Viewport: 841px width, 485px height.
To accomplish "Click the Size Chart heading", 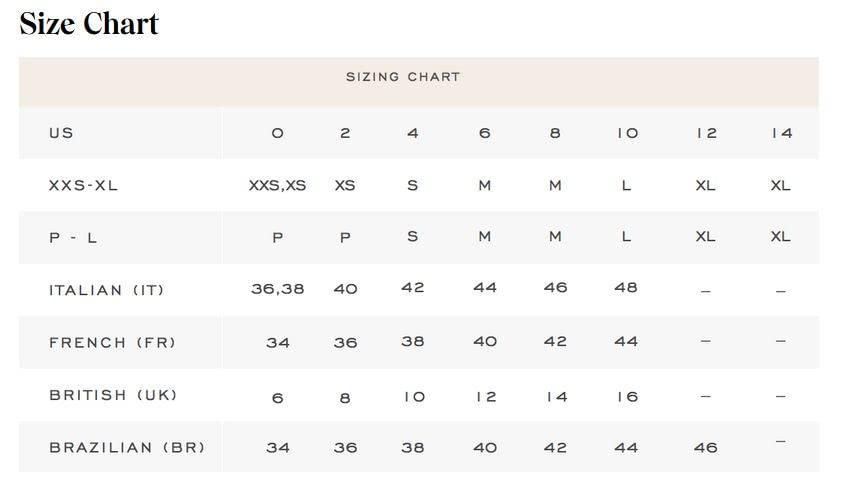I will (x=89, y=24).
